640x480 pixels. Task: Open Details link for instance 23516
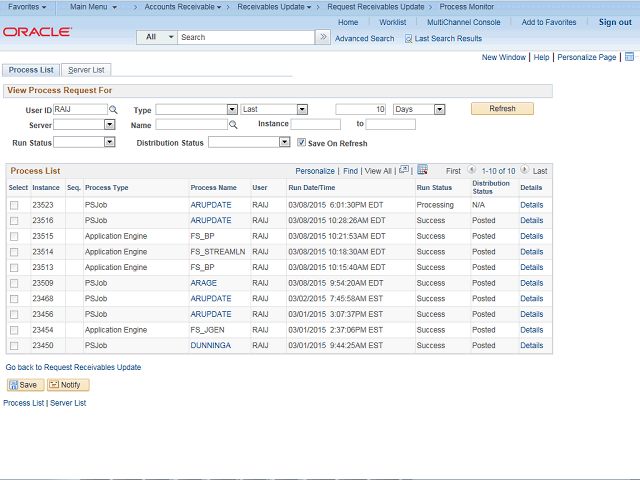(530, 220)
